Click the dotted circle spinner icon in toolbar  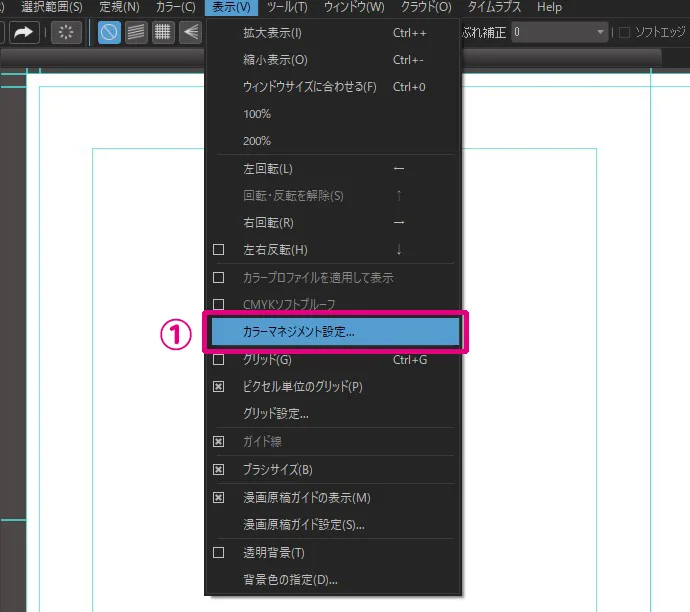coord(67,32)
